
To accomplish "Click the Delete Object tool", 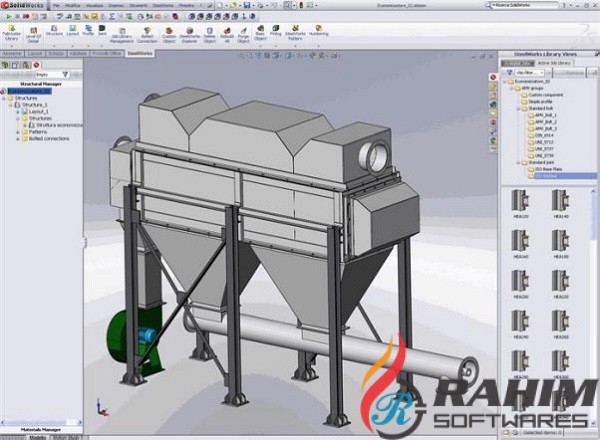I will [x=209, y=35].
